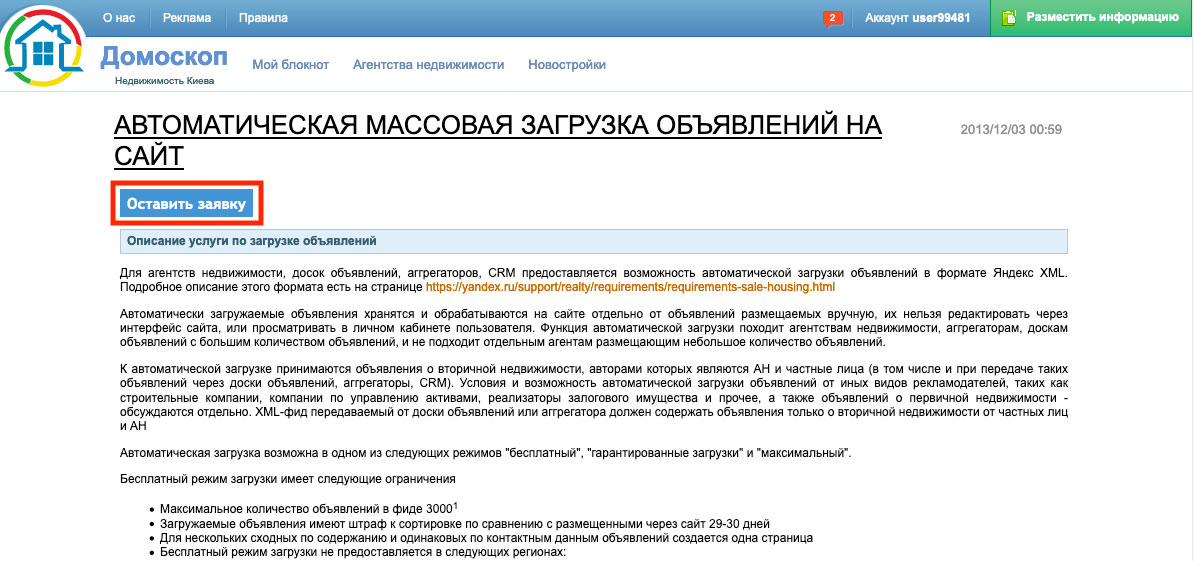Open the О нас page
The width and height of the screenshot is (1194, 561).
coord(119,18)
